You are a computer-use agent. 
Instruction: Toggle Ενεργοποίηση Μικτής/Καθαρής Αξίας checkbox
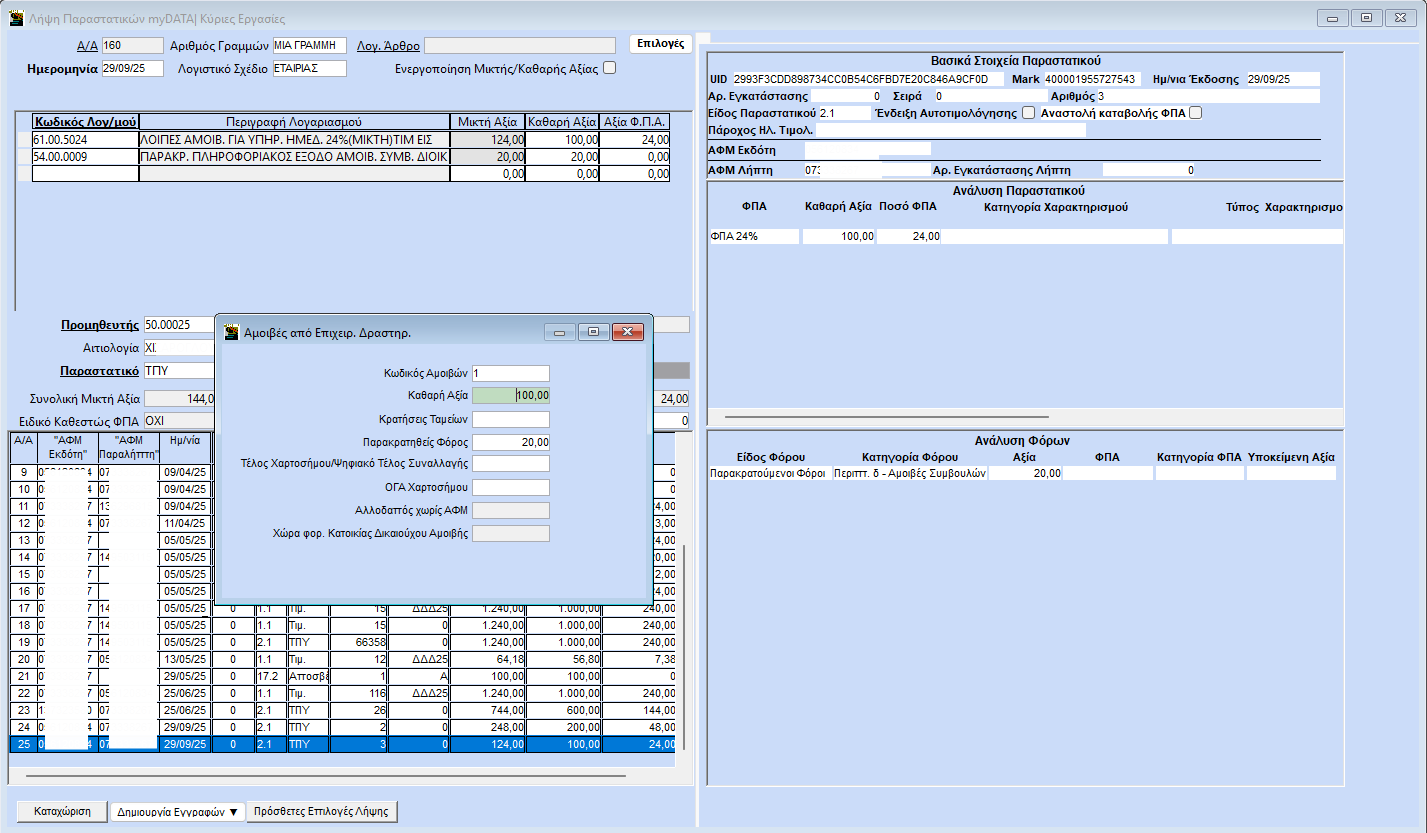click(609, 69)
